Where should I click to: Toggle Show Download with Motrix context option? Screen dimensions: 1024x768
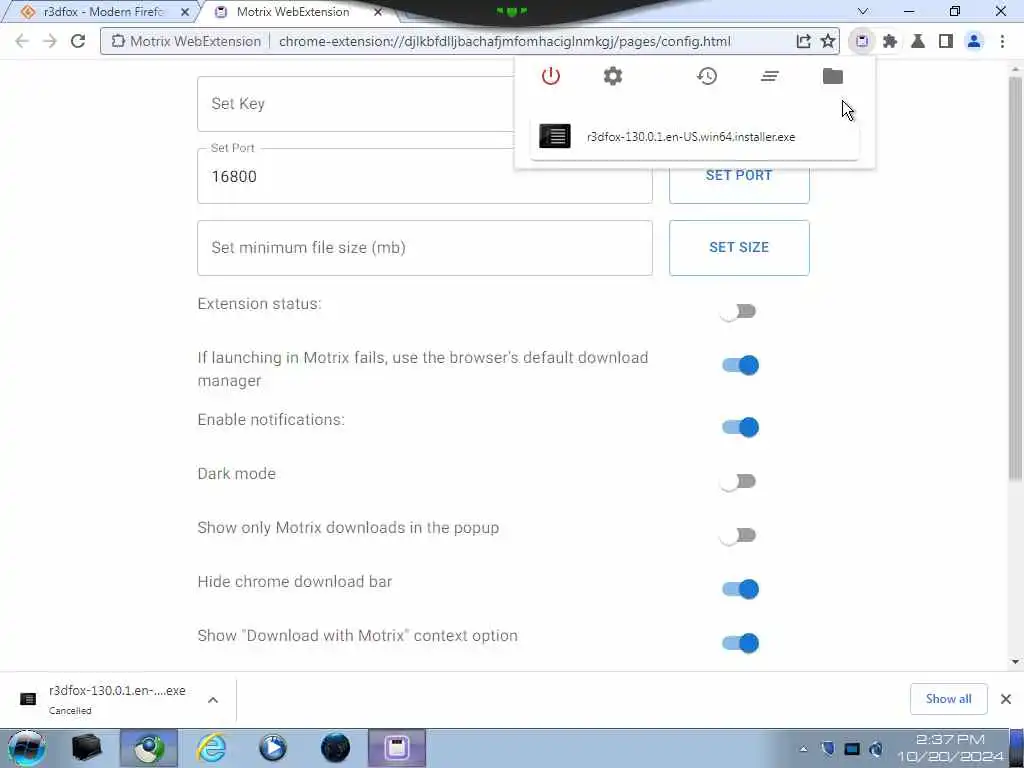point(740,643)
